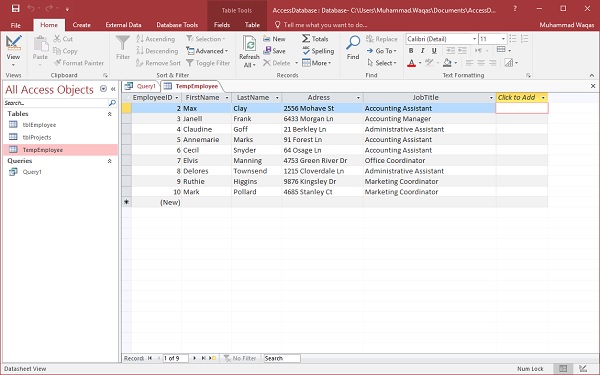The image size is (600, 375).
Task: Click the New record icon in ribbon
Action: (x=267, y=39)
